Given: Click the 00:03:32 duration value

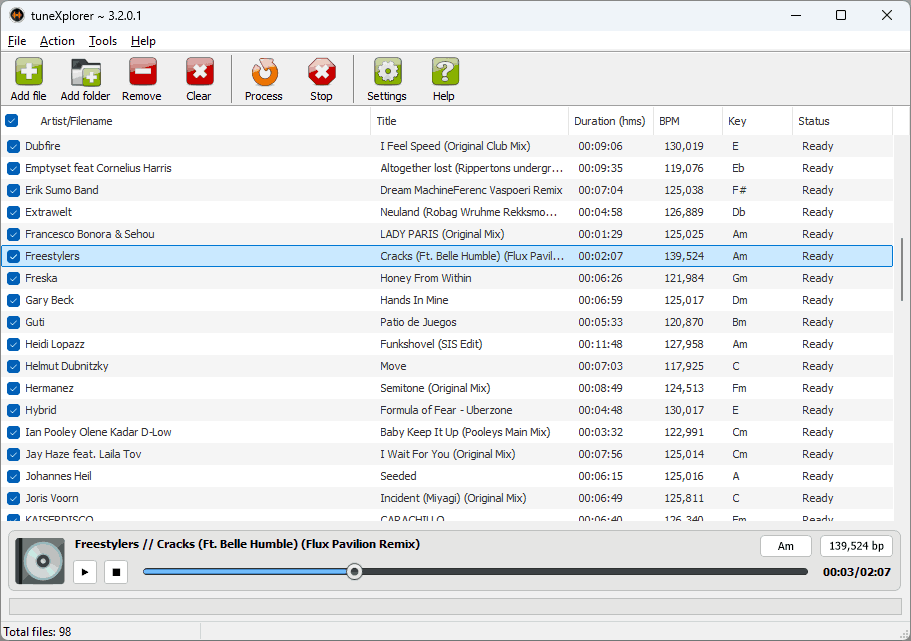Looking at the screenshot, I should coord(600,432).
